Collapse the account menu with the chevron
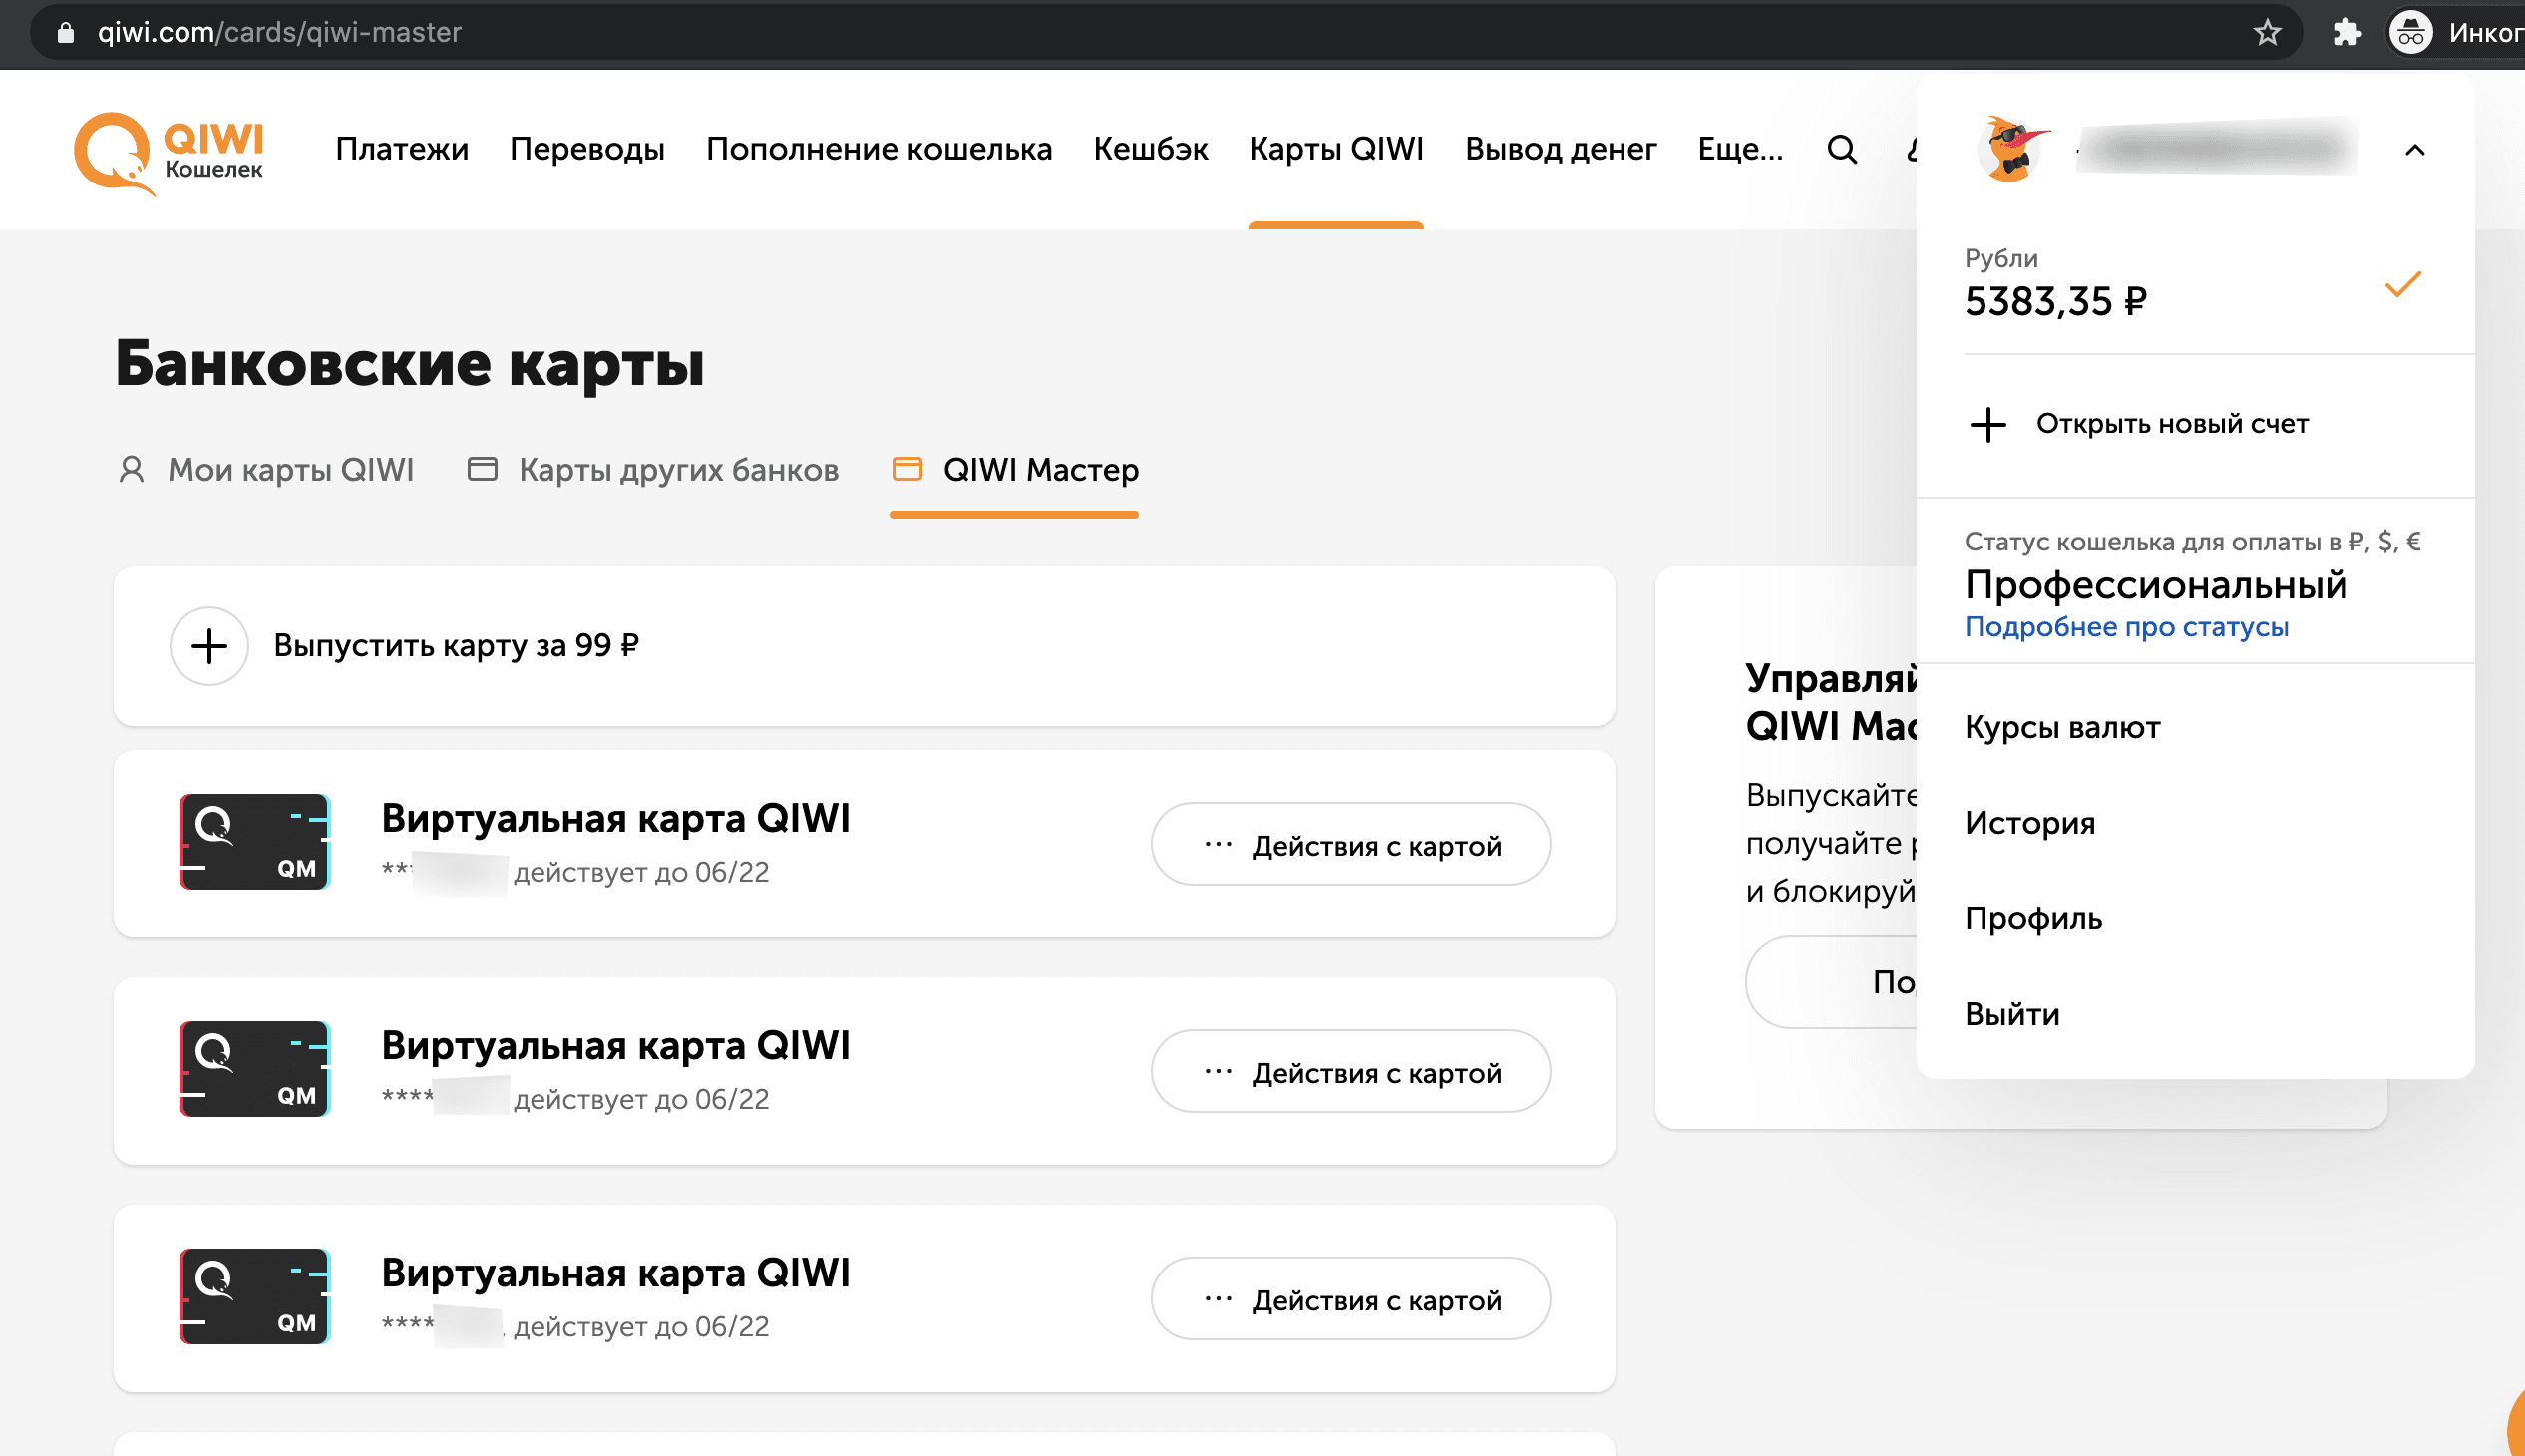Screen dimensions: 2525x1456 pos(2415,150)
